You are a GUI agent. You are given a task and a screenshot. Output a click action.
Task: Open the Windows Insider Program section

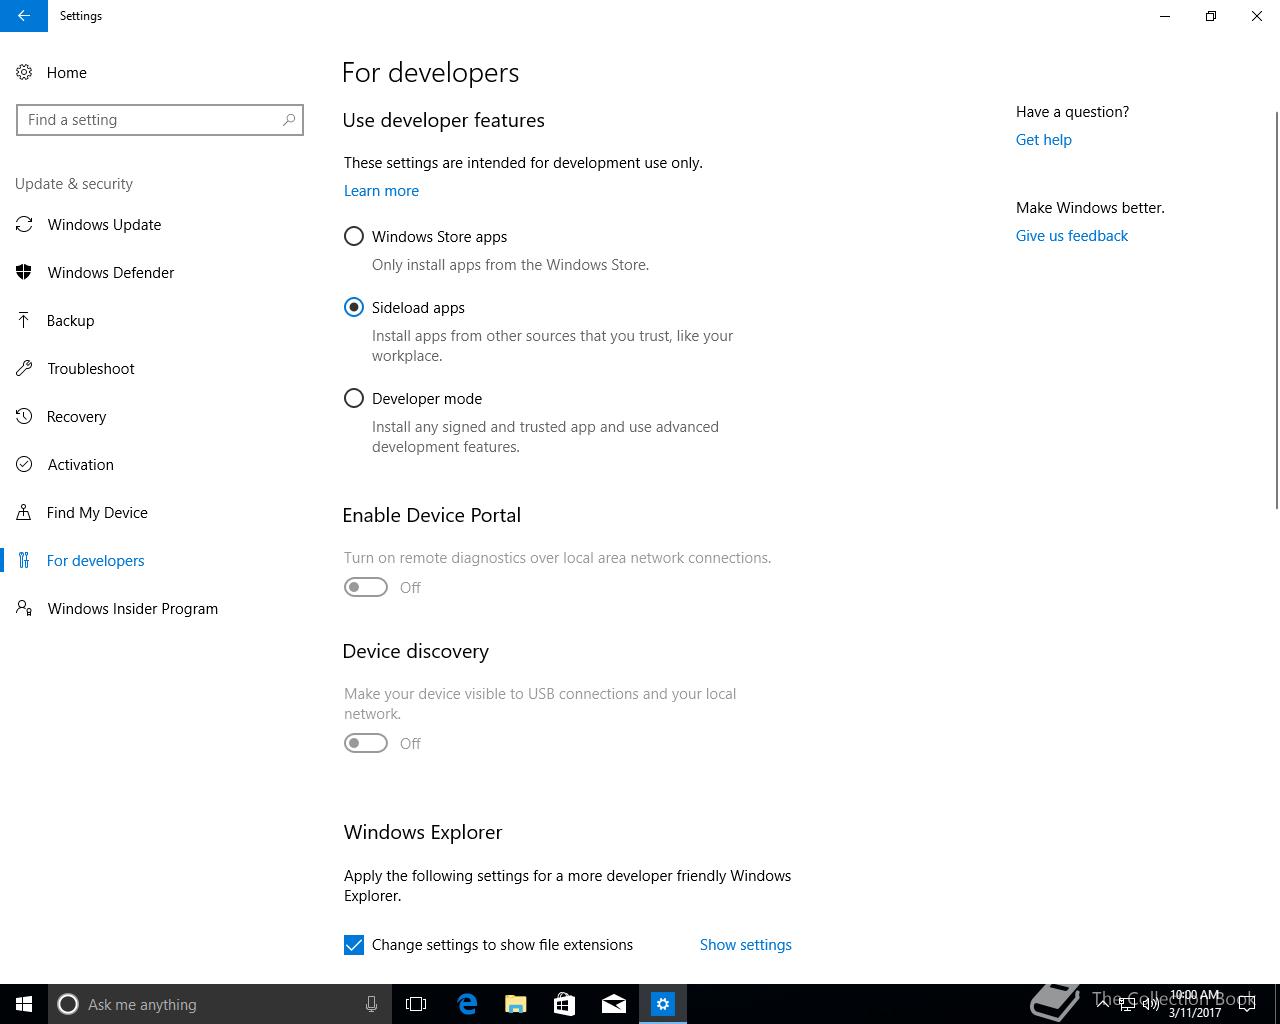[x=160, y=608]
